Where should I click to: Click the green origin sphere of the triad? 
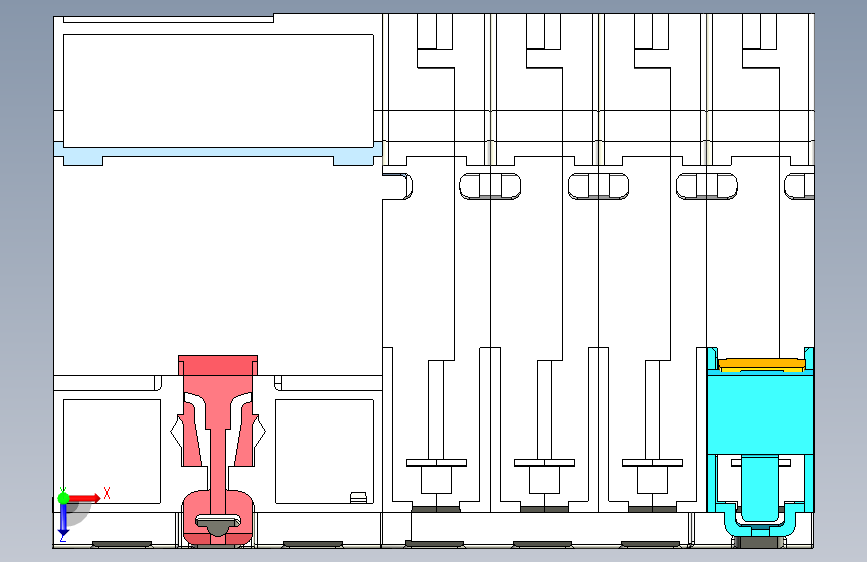[x=63, y=498]
